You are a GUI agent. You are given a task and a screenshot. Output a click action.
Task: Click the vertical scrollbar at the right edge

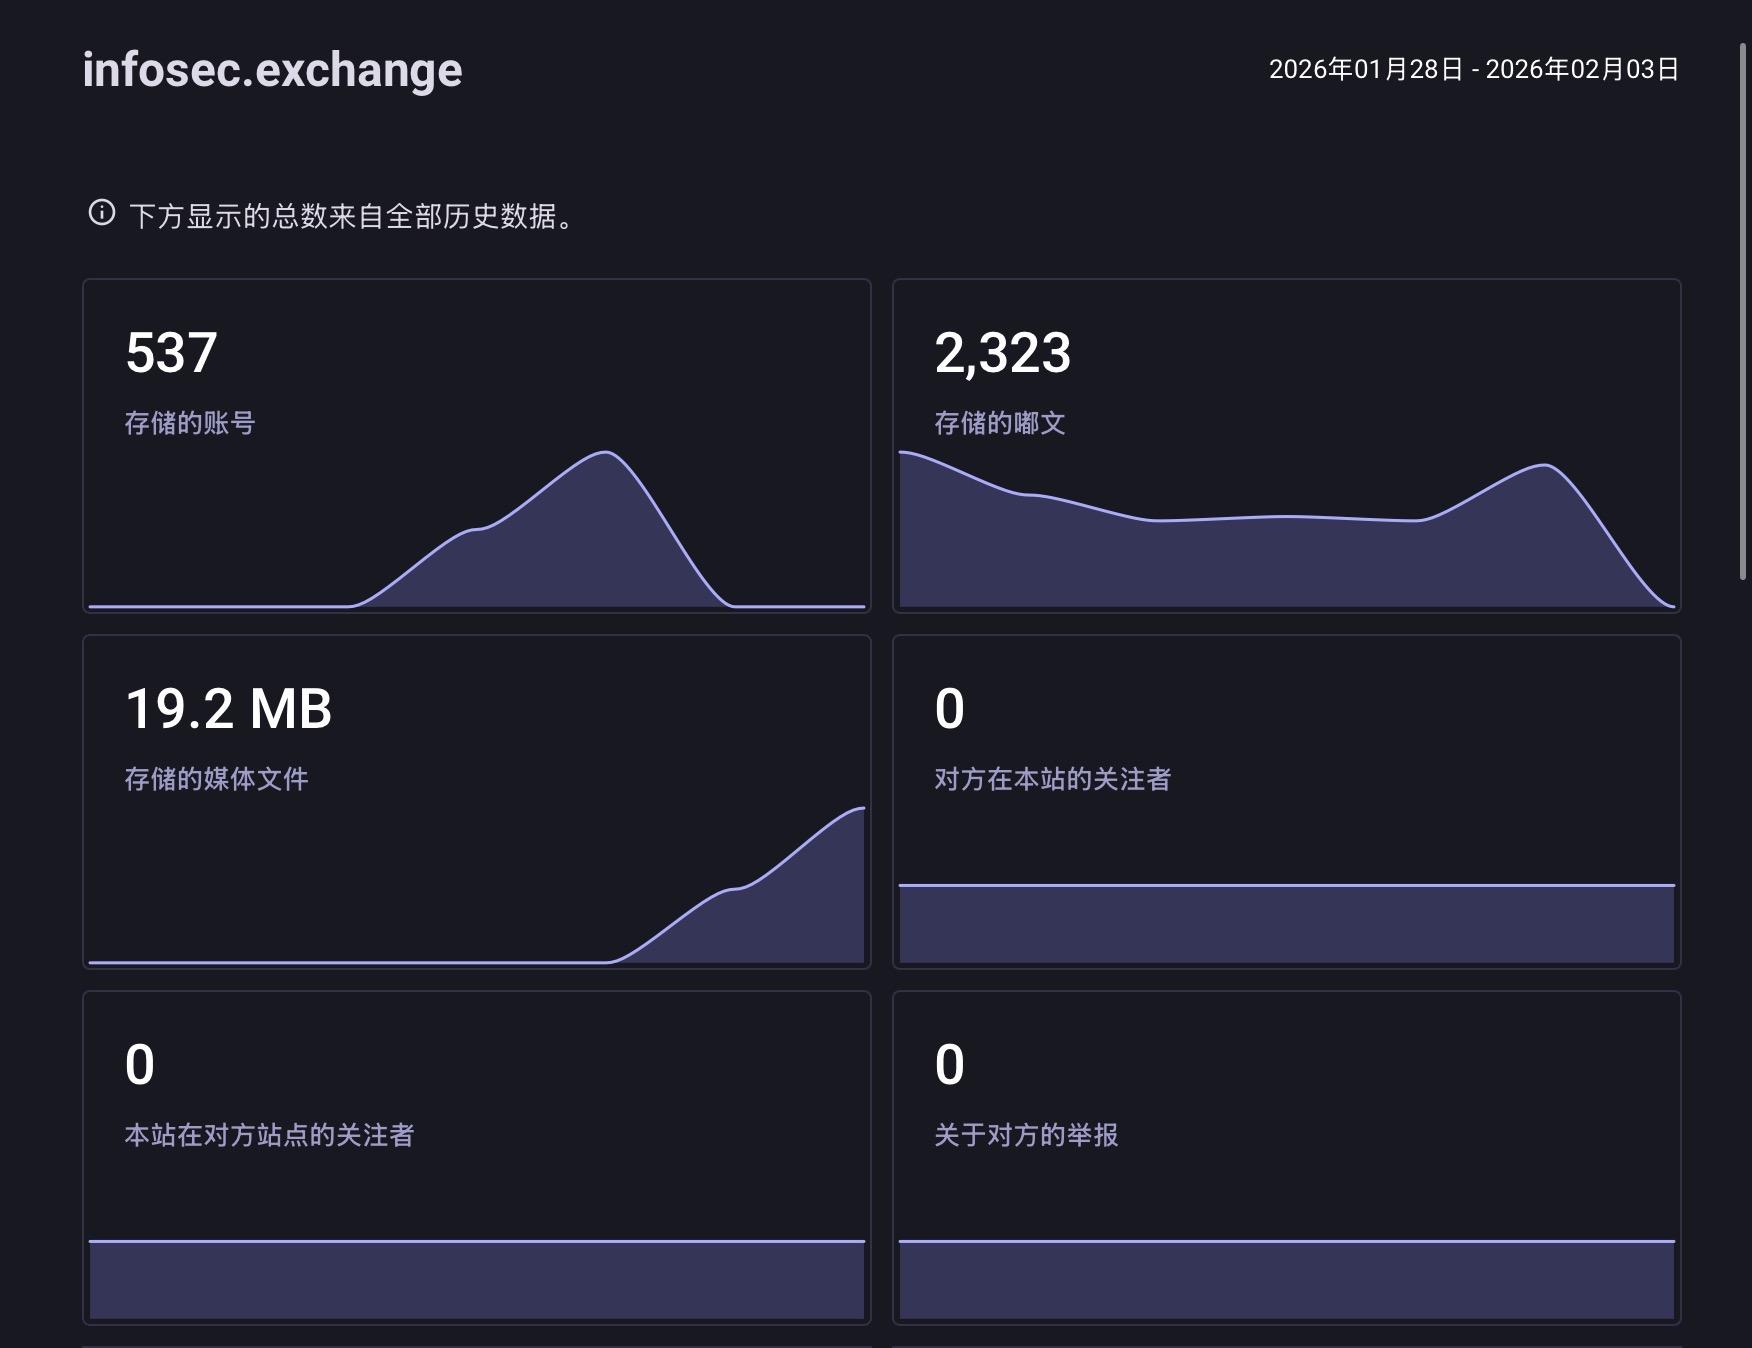[x=1743, y=310]
